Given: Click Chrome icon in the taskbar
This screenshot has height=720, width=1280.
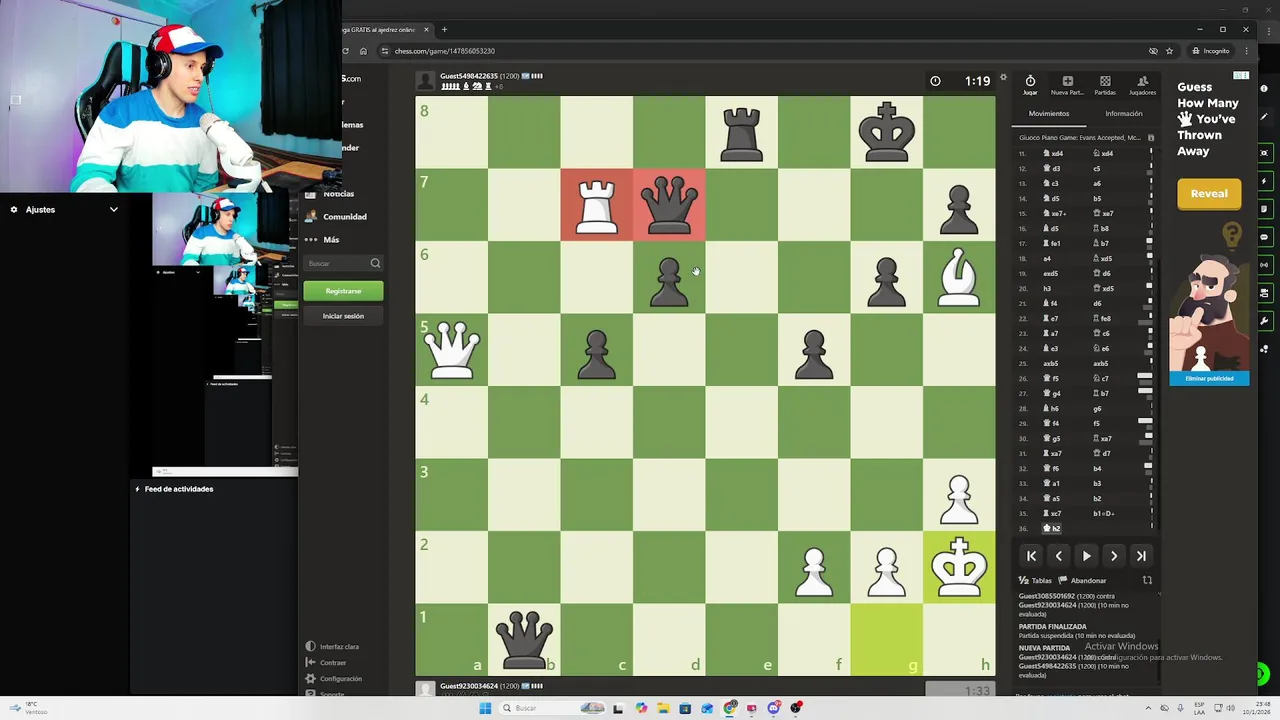Looking at the screenshot, I should 730,708.
